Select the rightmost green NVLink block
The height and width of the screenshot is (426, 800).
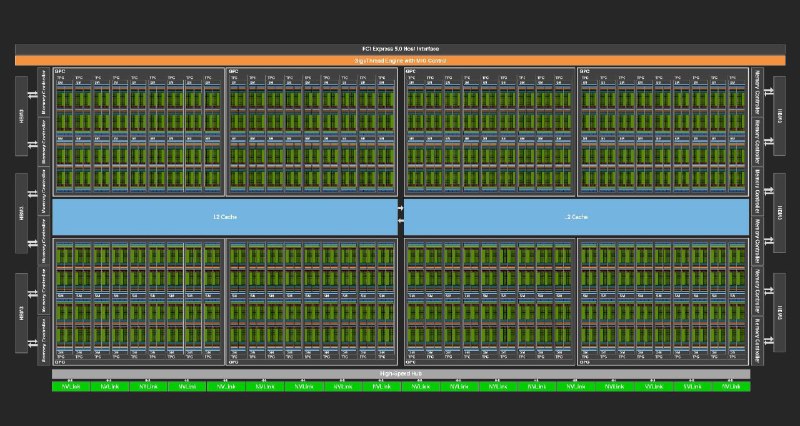coord(731,387)
